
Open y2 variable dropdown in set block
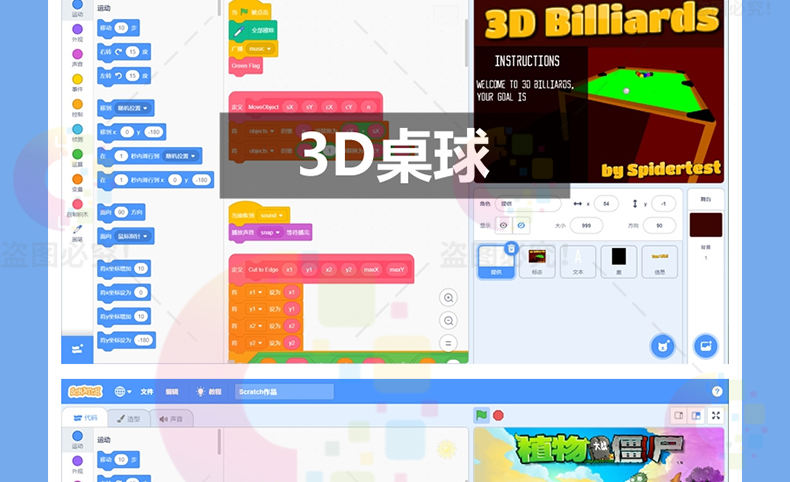(x=255, y=343)
